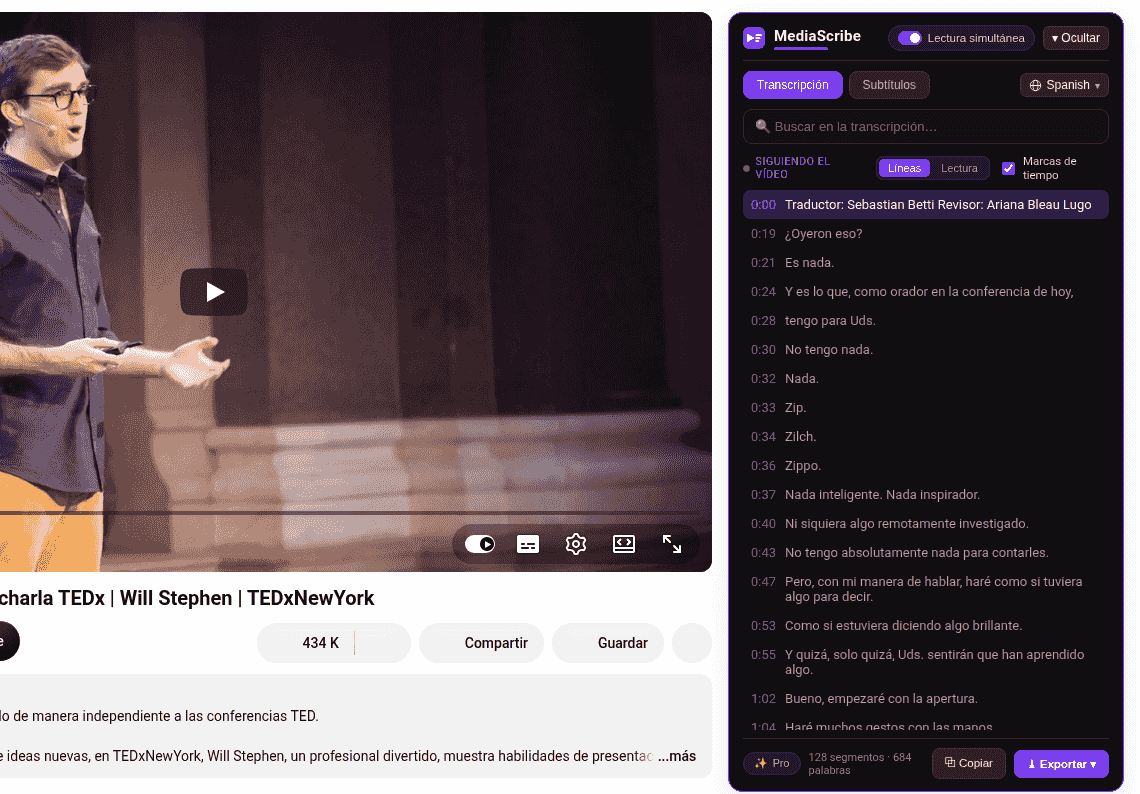Open the Subtítulos tab
This screenshot has width=1140, height=794.
pyautogui.click(x=888, y=85)
